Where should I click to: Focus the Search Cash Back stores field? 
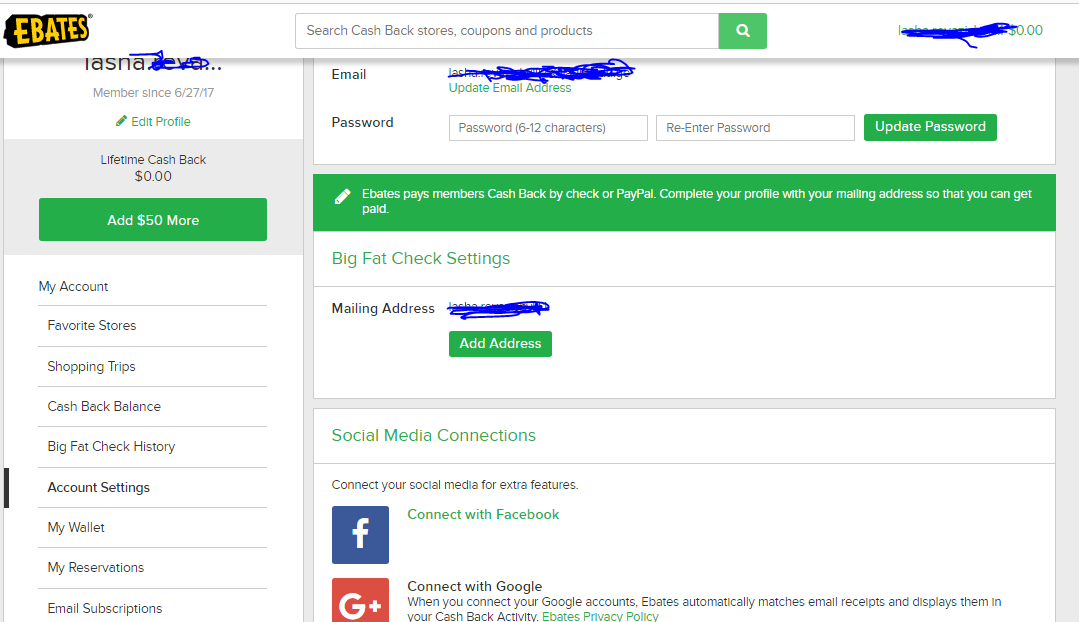coord(506,31)
